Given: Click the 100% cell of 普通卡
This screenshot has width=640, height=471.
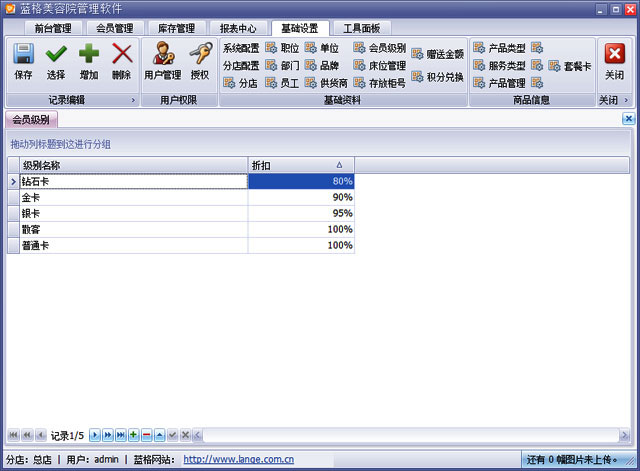Looking at the screenshot, I should [301, 245].
